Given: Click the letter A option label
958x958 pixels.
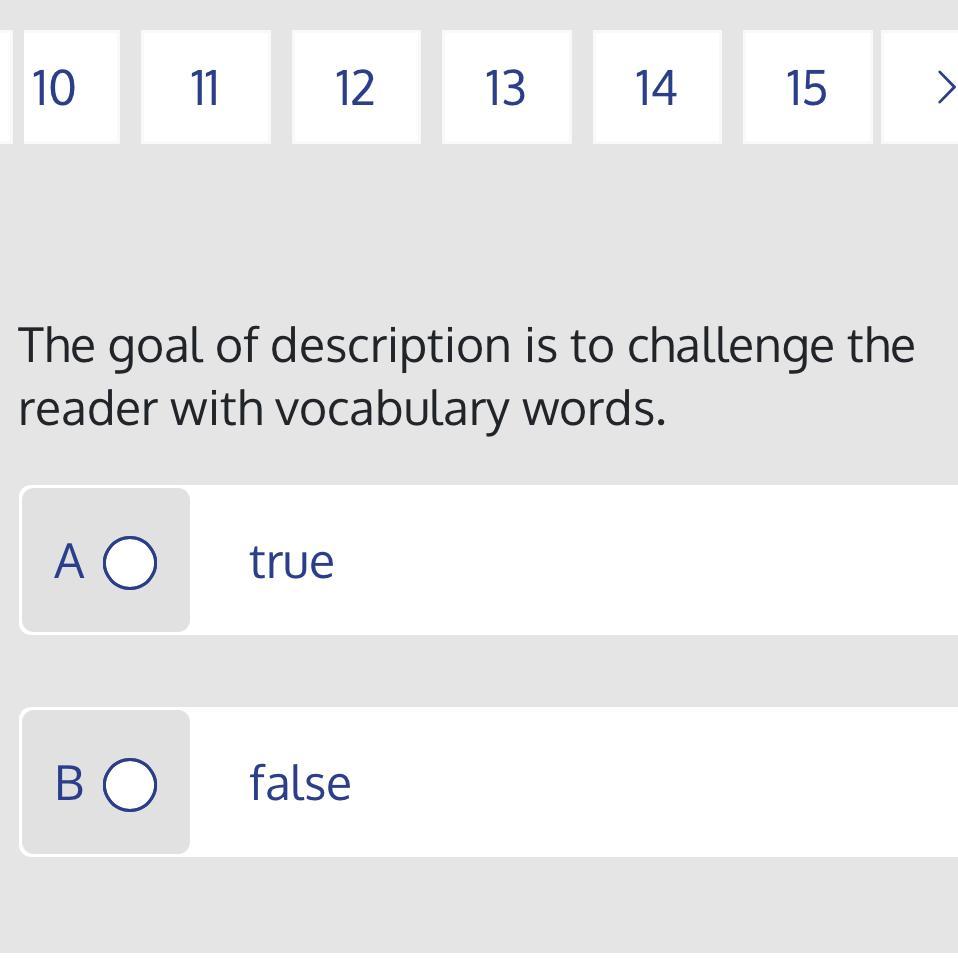Looking at the screenshot, I should [69, 562].
